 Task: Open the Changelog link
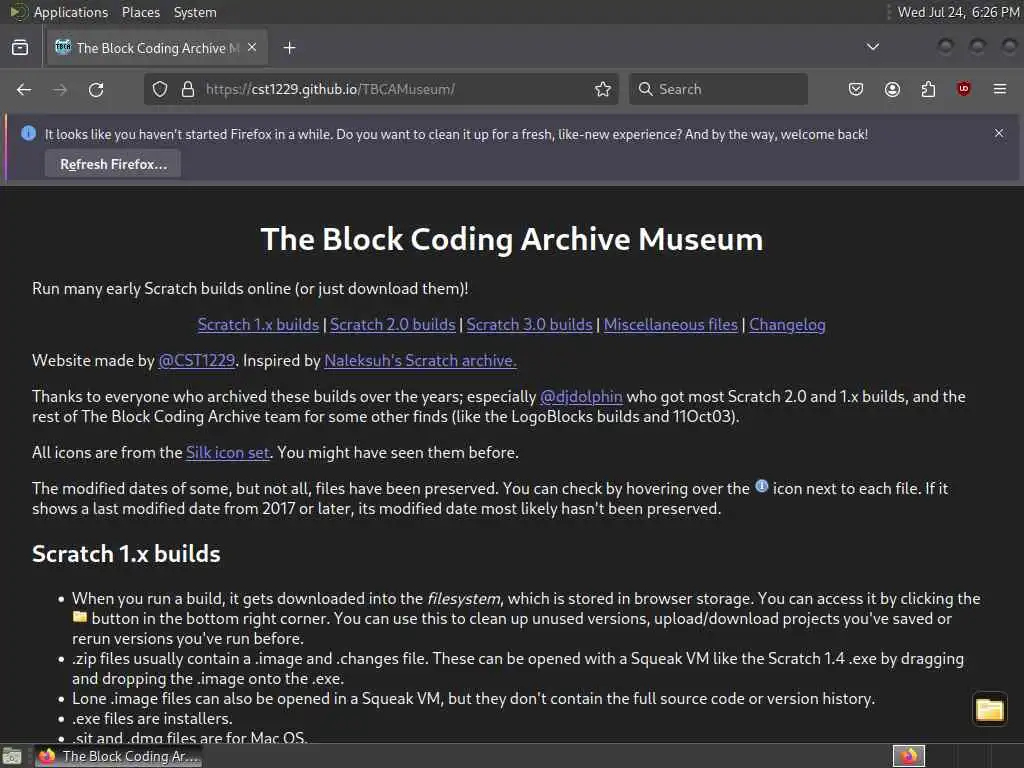[787, 325]
